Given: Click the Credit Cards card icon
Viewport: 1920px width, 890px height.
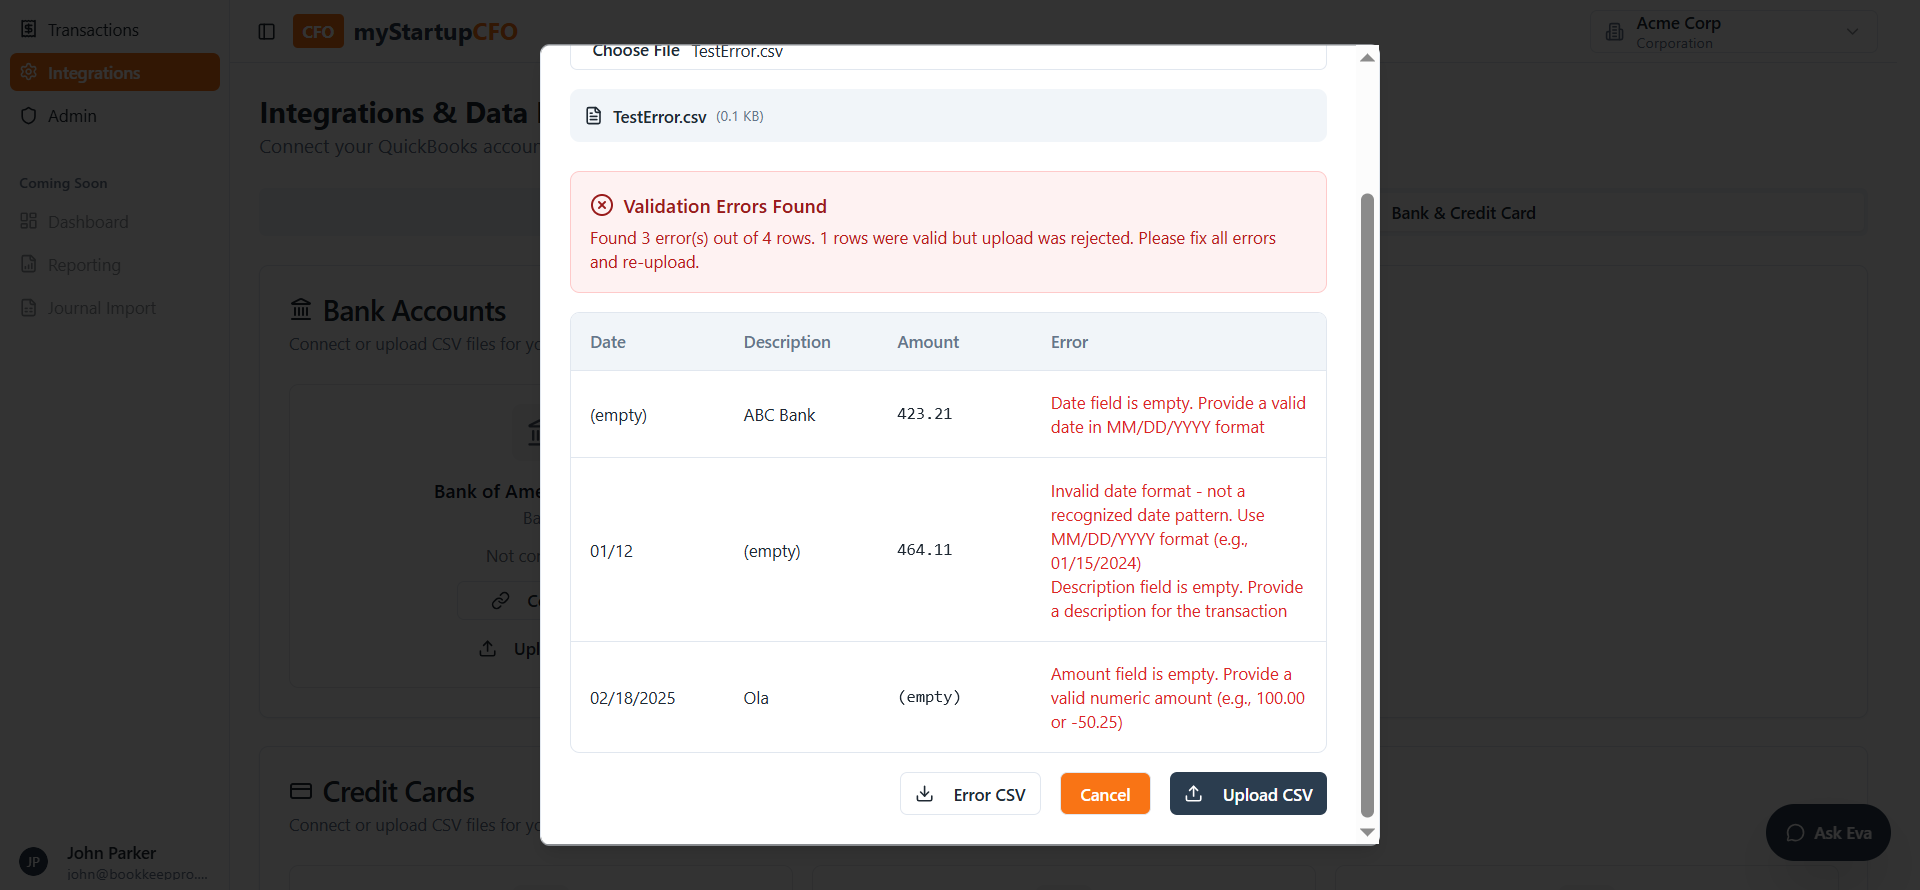Looking at the screenshot, I should tap(301, 791).
